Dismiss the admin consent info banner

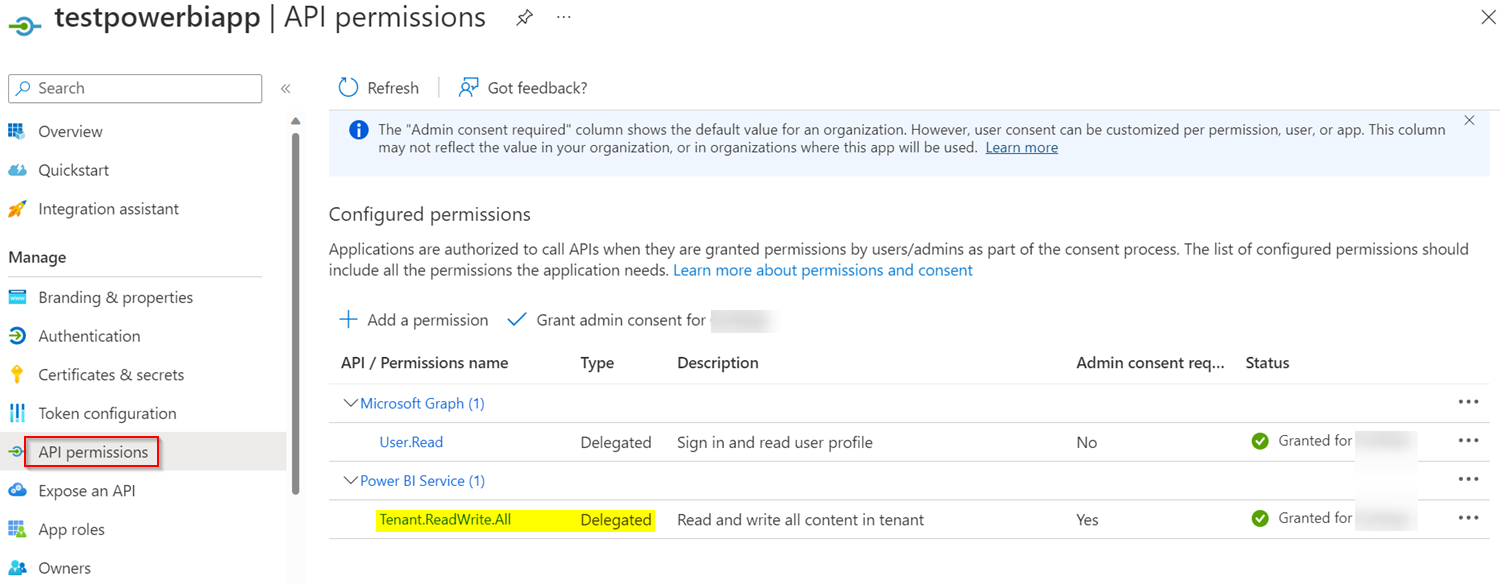click(1469, 120)
